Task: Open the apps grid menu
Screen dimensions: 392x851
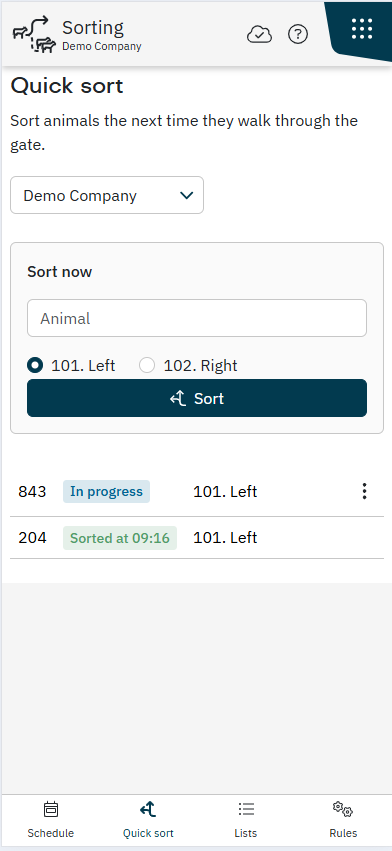Action: click(x=362, y=28)
